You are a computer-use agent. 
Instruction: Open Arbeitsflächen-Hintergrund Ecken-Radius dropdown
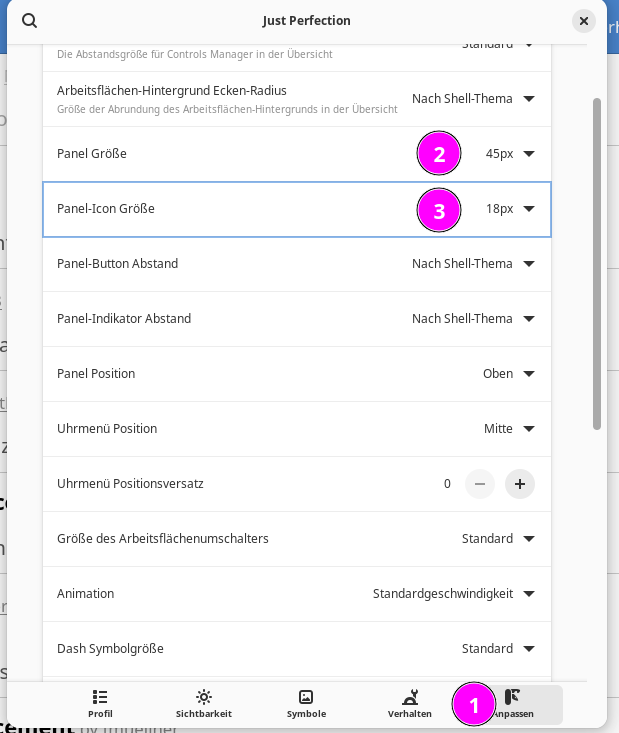(x=474, y=99)
